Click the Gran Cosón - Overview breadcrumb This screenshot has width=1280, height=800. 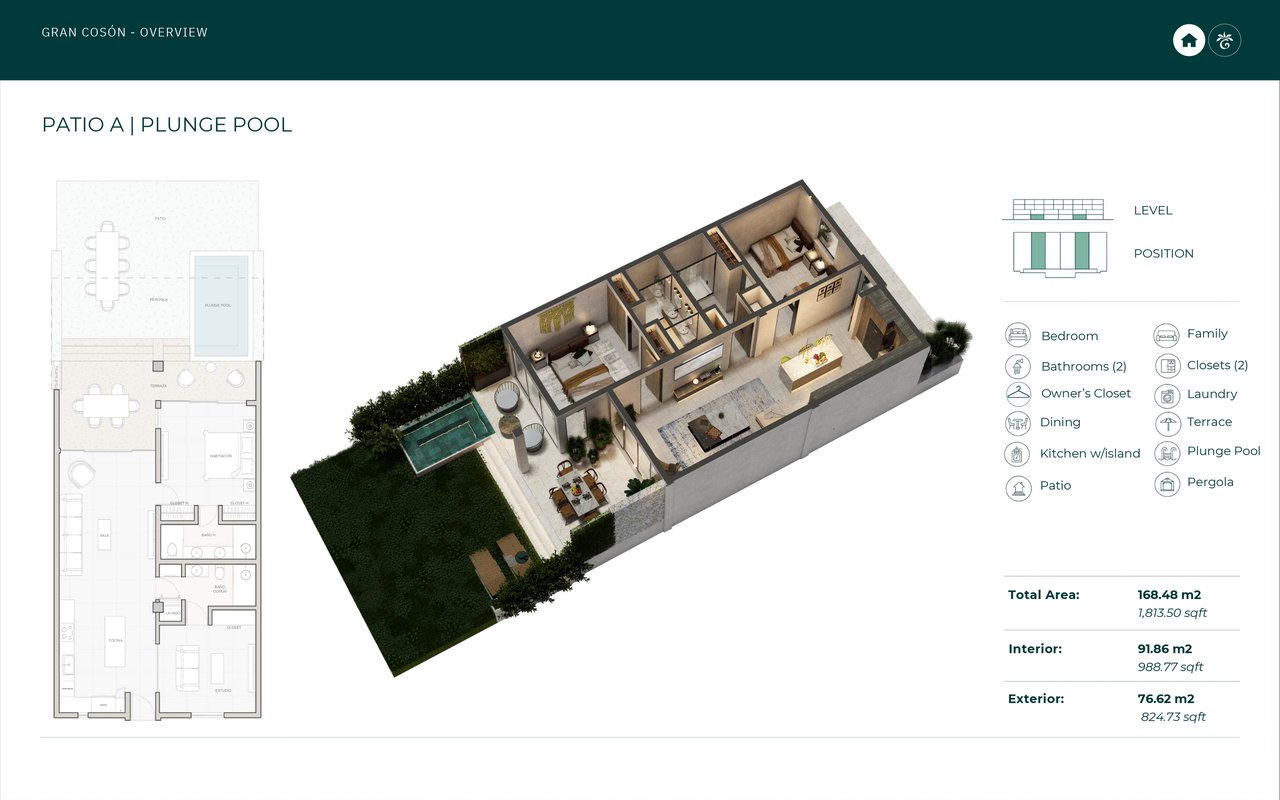[125, 33]
